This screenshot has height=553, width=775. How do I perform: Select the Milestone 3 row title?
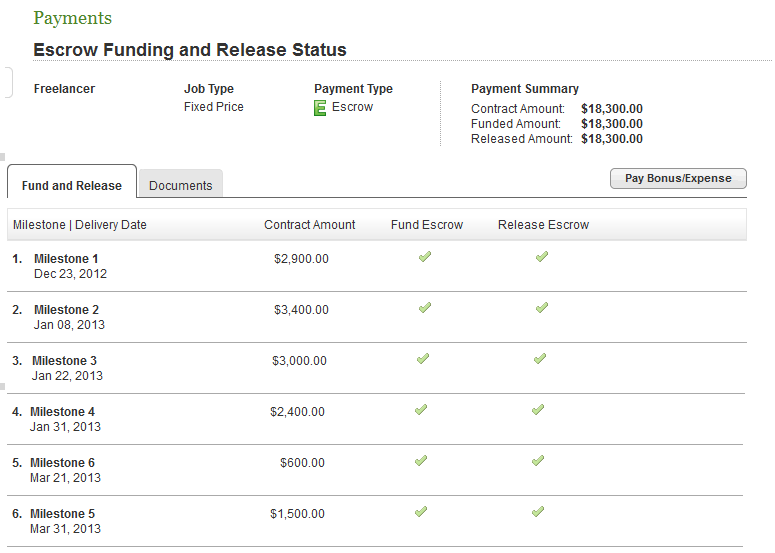coord(64,361)
